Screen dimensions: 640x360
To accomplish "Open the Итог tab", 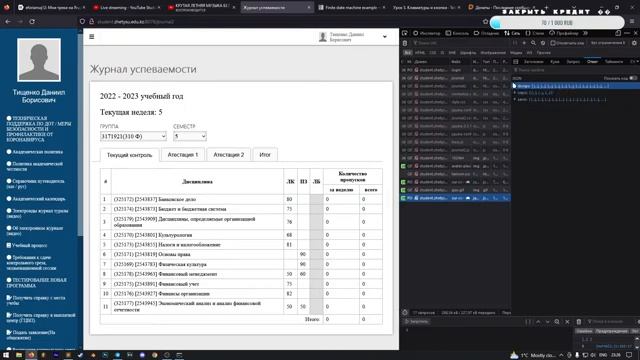I will coord(265,155).
